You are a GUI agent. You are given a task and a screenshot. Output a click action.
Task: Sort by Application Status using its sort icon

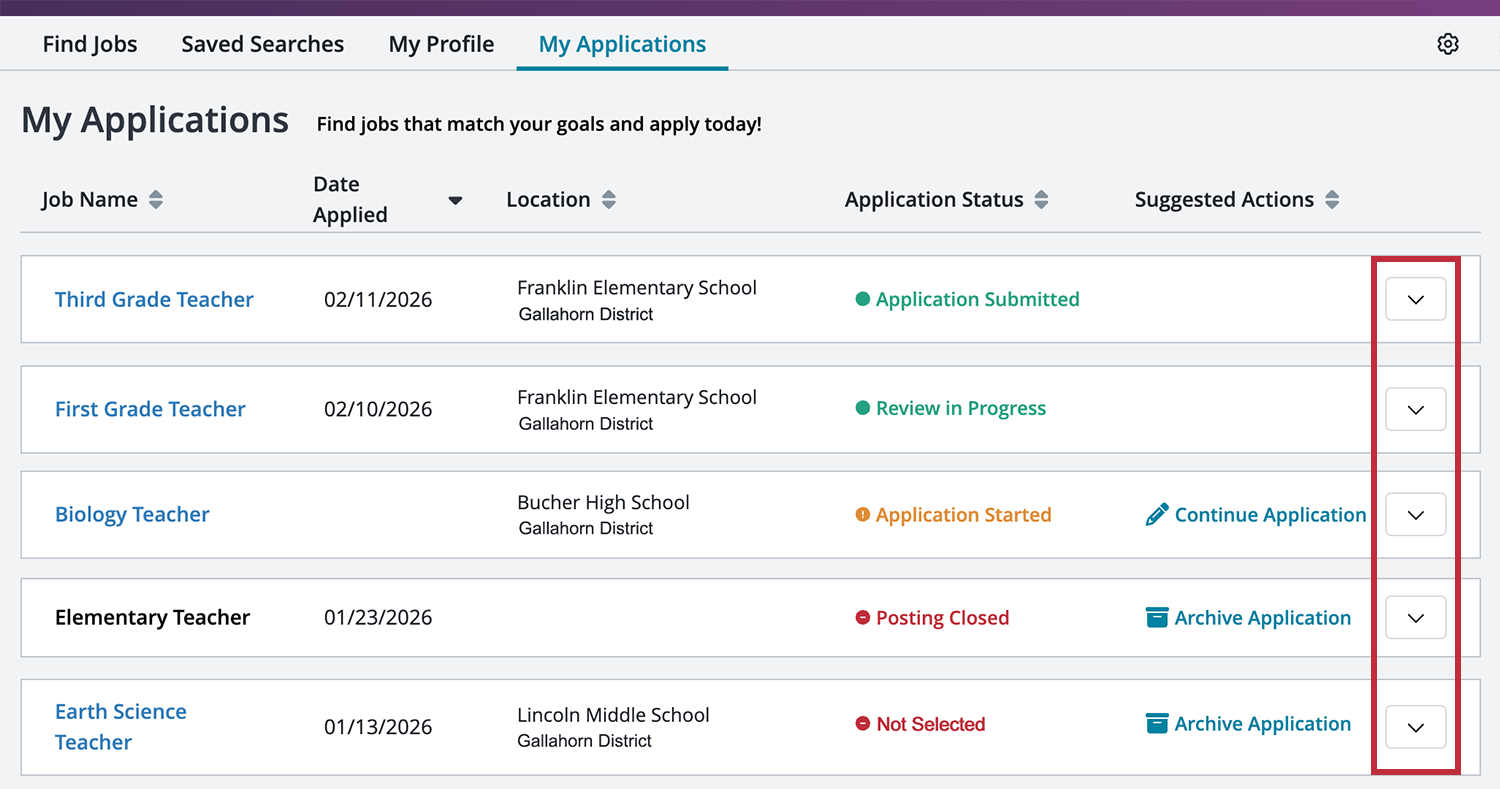pos(1042,199)
